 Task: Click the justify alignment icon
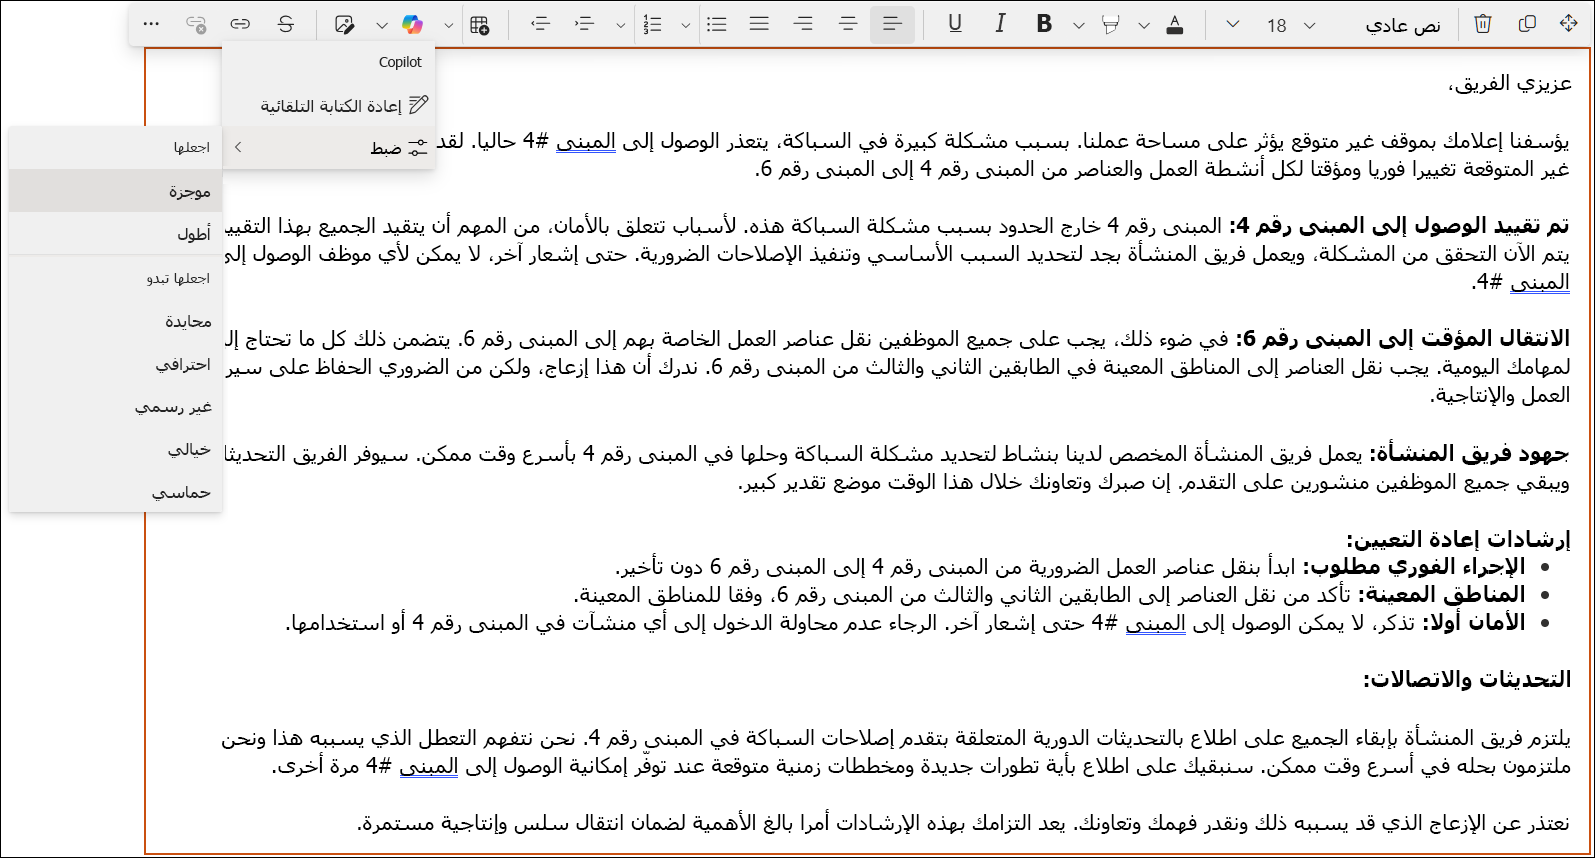pyautogui.click(x=759, y=24)
